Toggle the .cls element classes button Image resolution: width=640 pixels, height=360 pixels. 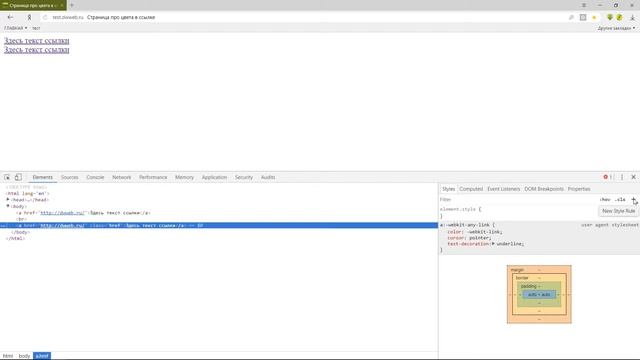[620, 200]
